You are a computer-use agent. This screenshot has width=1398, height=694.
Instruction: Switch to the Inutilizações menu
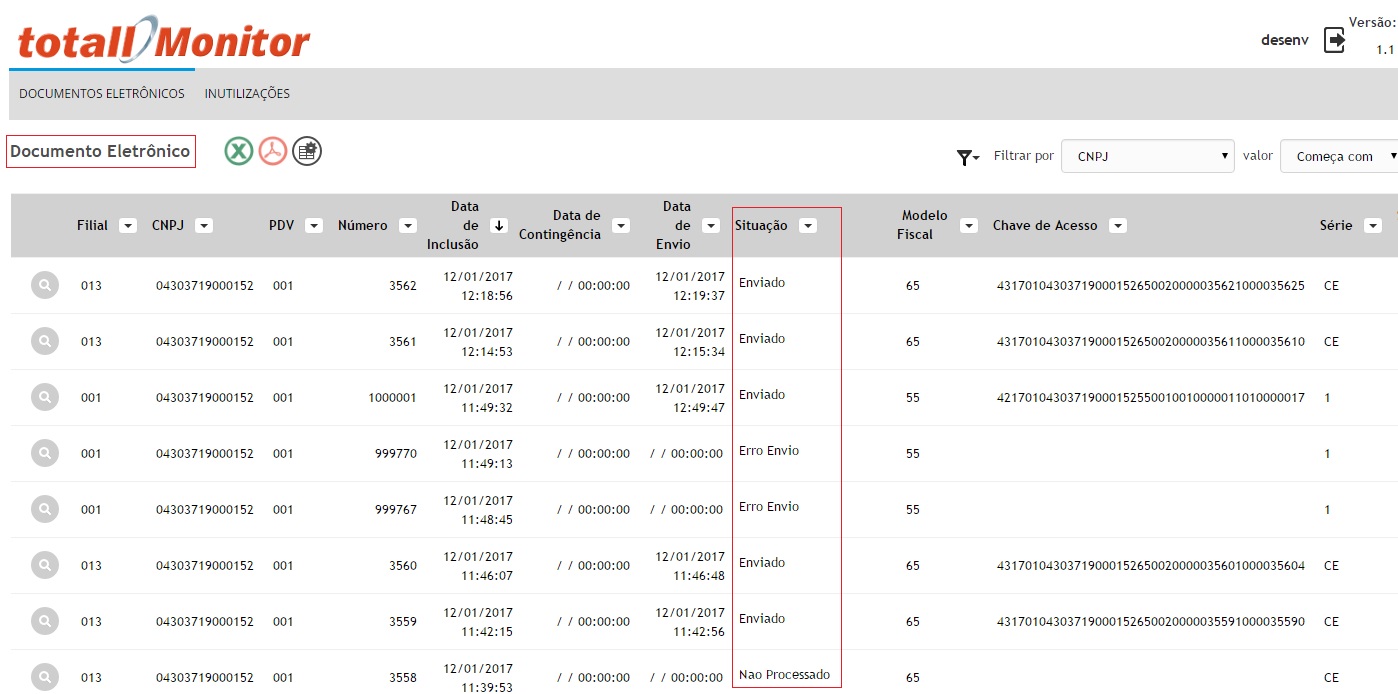[247, 94]
